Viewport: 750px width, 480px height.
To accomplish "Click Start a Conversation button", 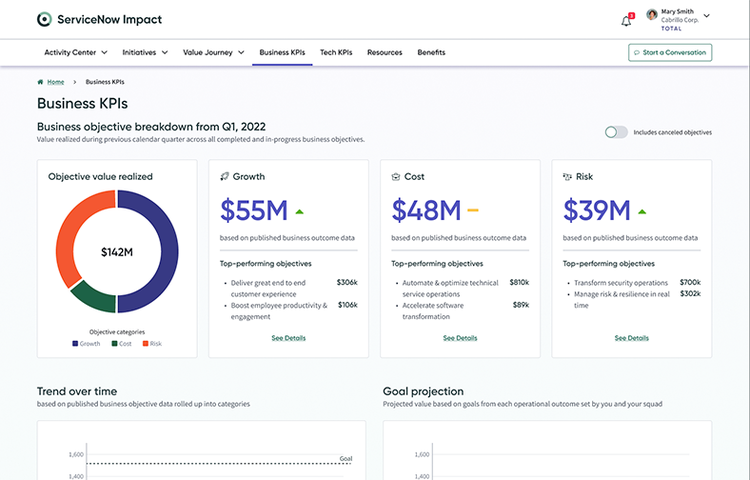I will pyautogui.click(x=670, y=53).
